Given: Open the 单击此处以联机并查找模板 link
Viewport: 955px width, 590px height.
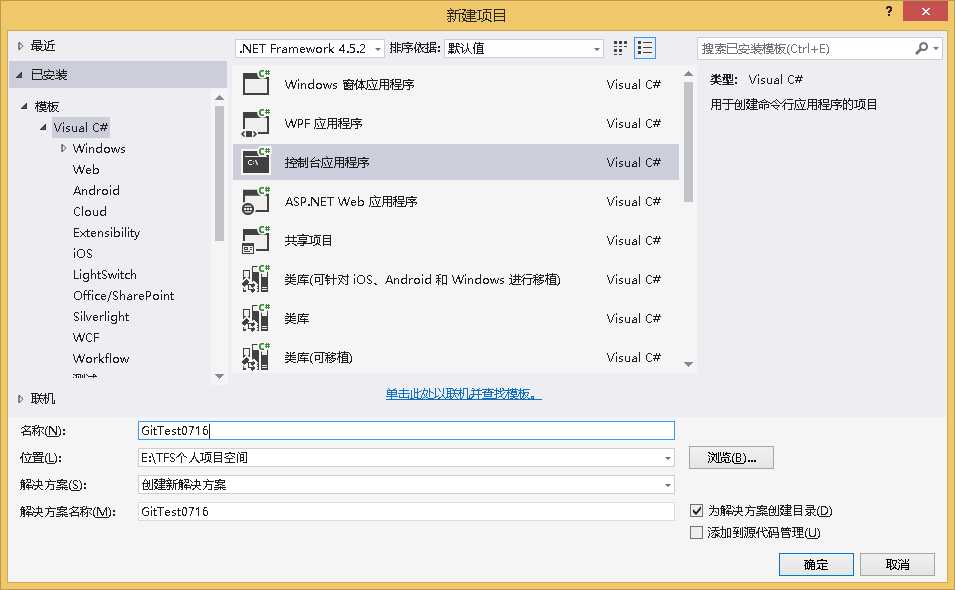Looking at the screenshot, I should (x=463, y=394).
